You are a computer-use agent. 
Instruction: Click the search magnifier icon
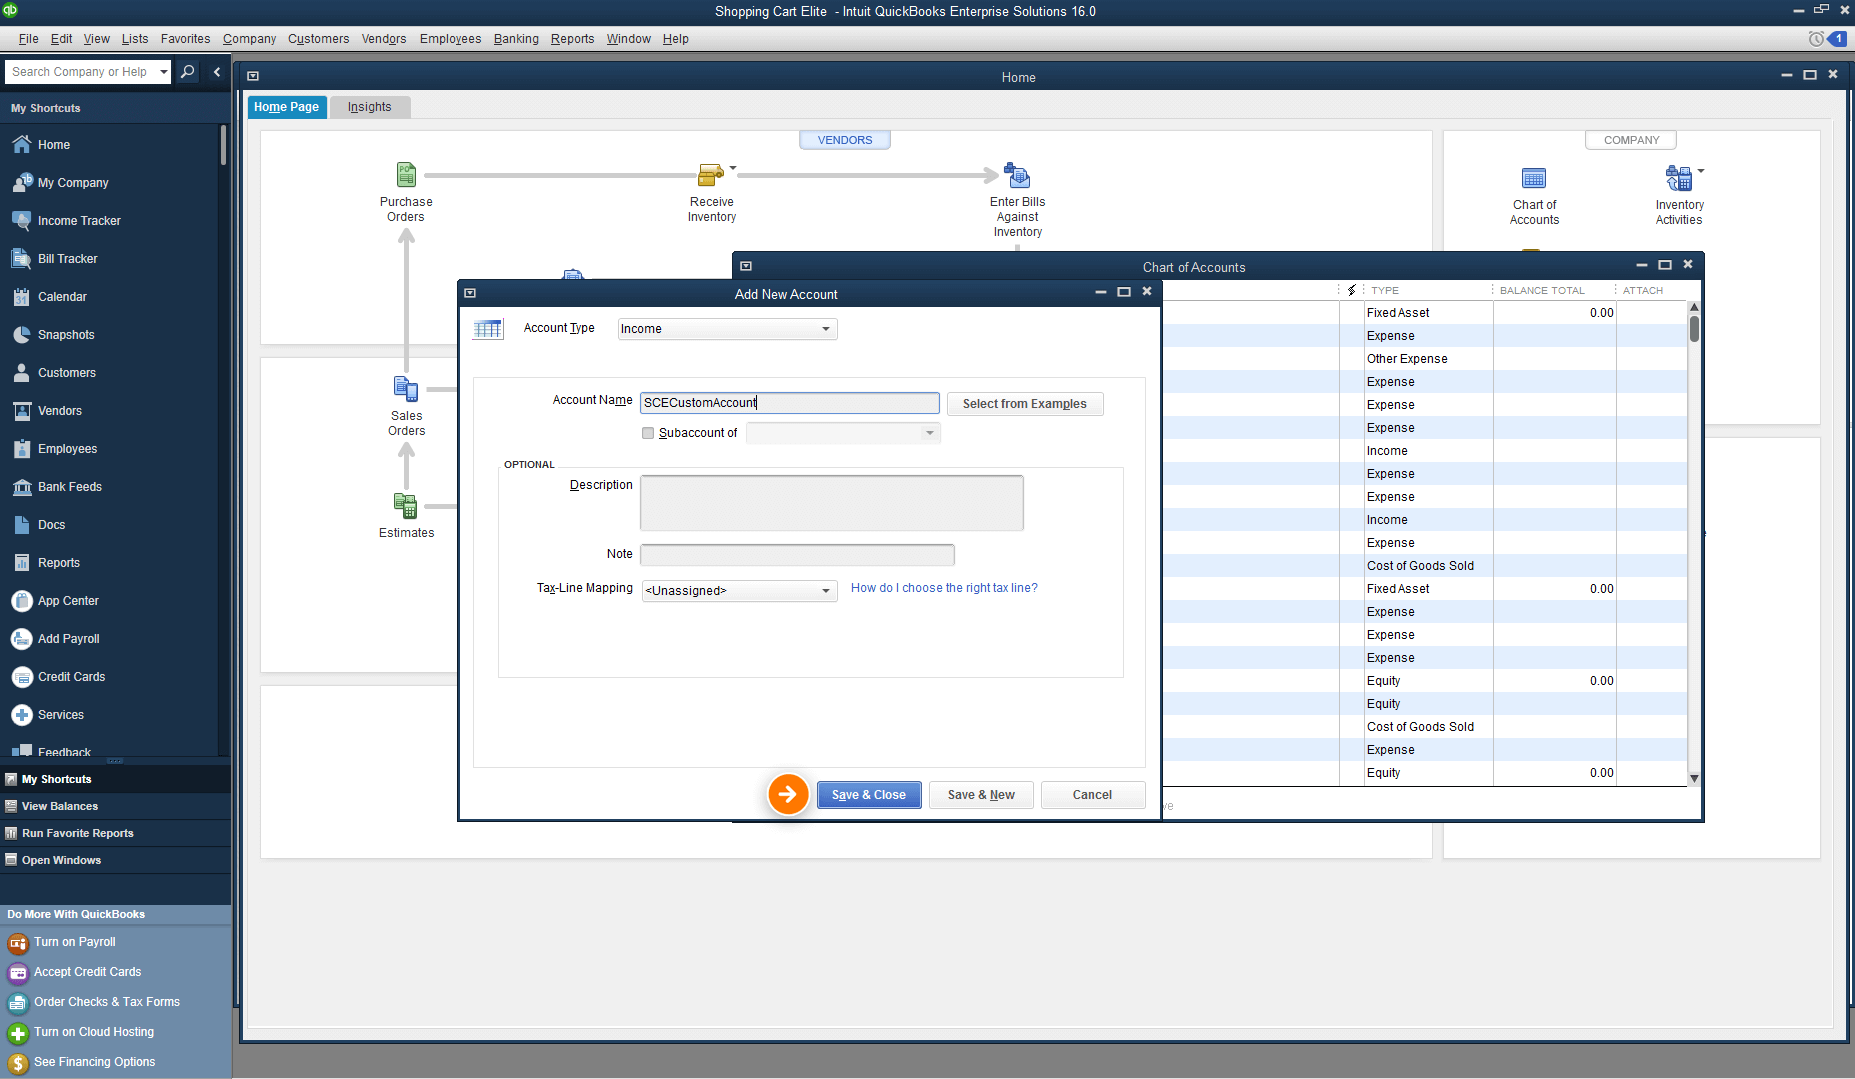point(187,72)
